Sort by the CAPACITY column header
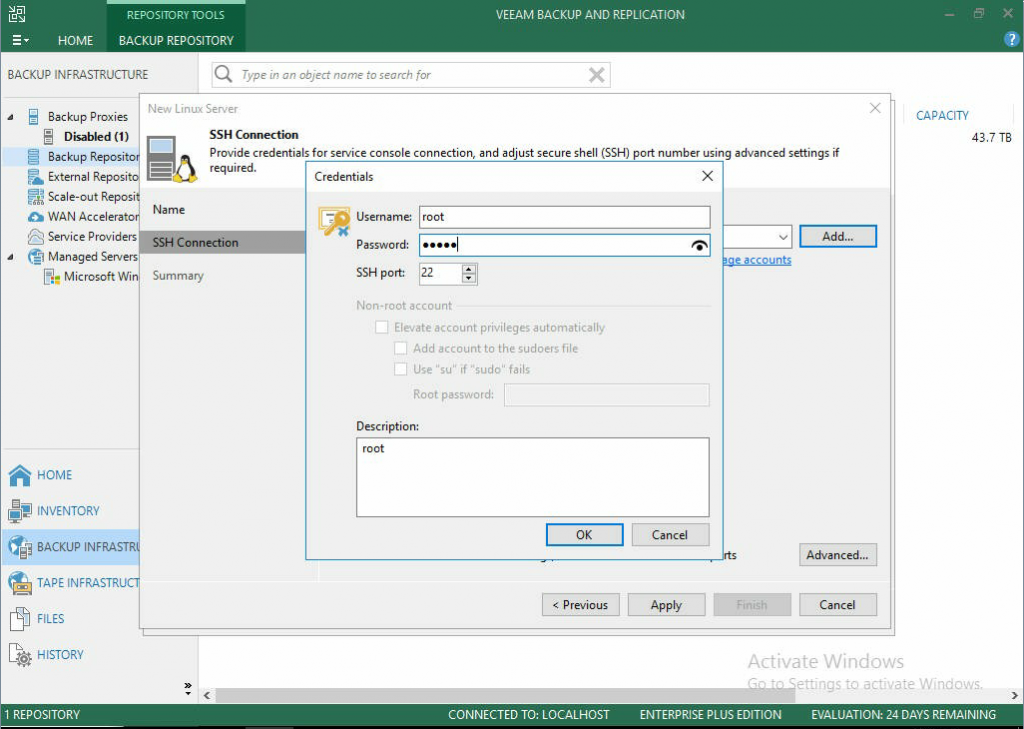The image size is (1024, 729). pyautogui.click(x=942, y=116)
